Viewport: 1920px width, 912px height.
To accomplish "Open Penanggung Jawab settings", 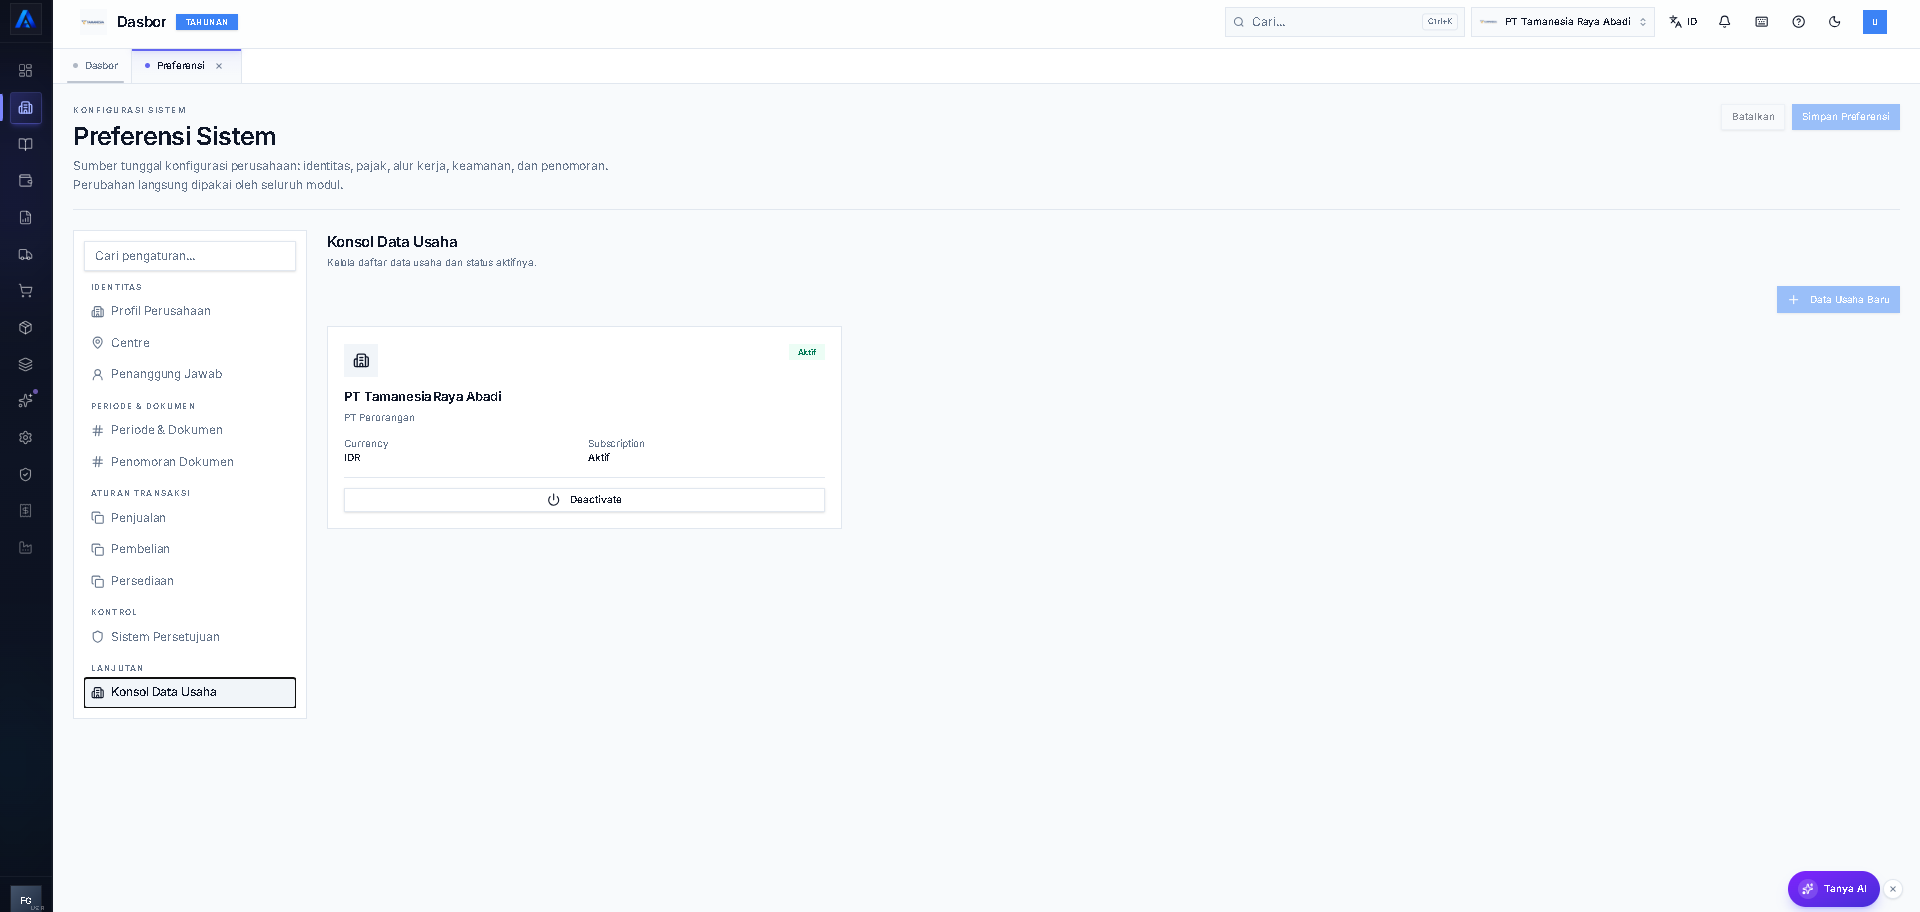I will click(190, 374).
